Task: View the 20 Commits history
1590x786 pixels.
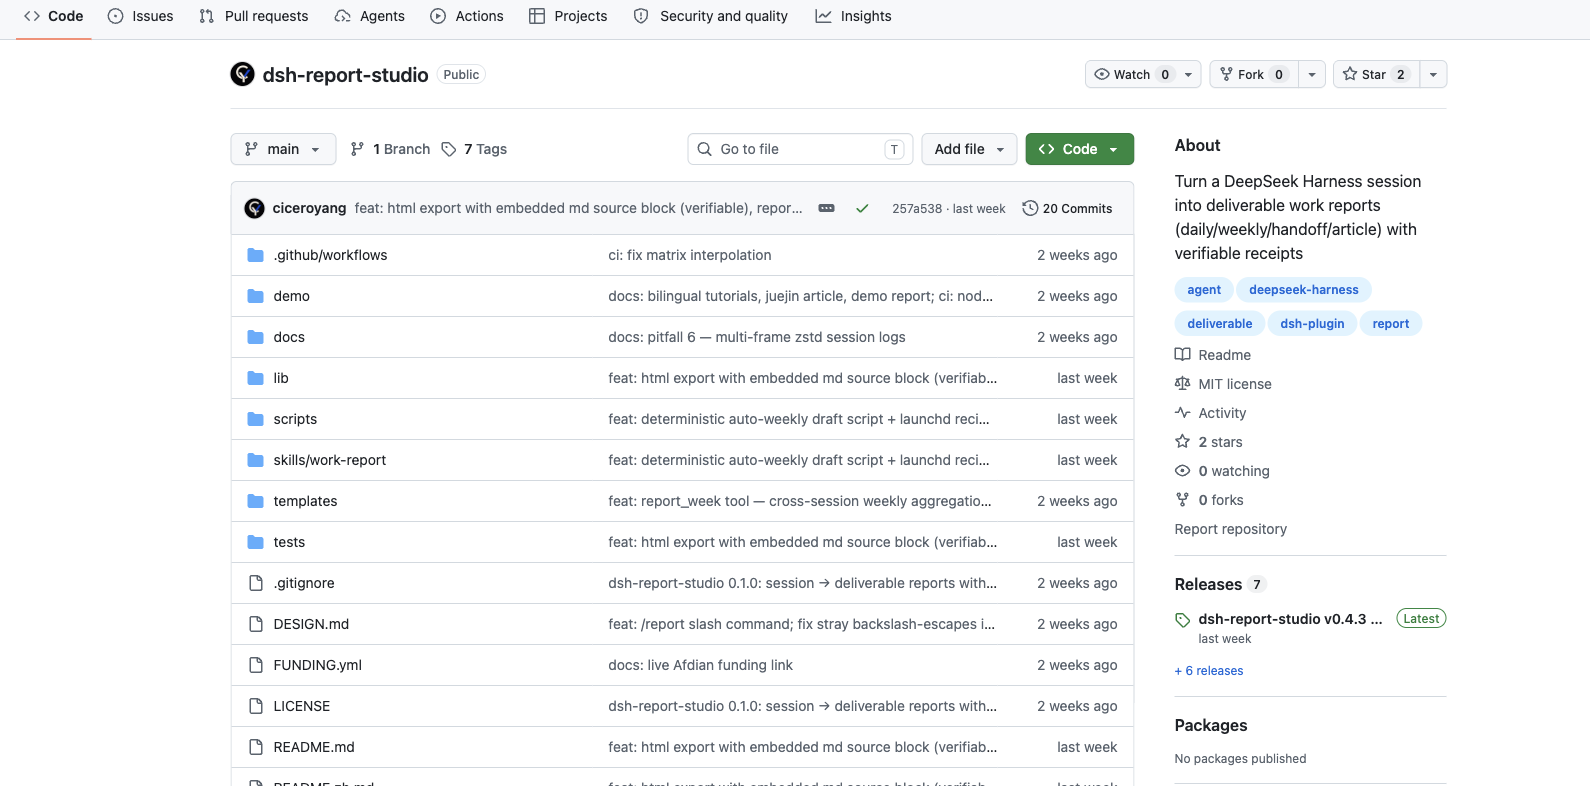Action: (x=1067, y=208)
